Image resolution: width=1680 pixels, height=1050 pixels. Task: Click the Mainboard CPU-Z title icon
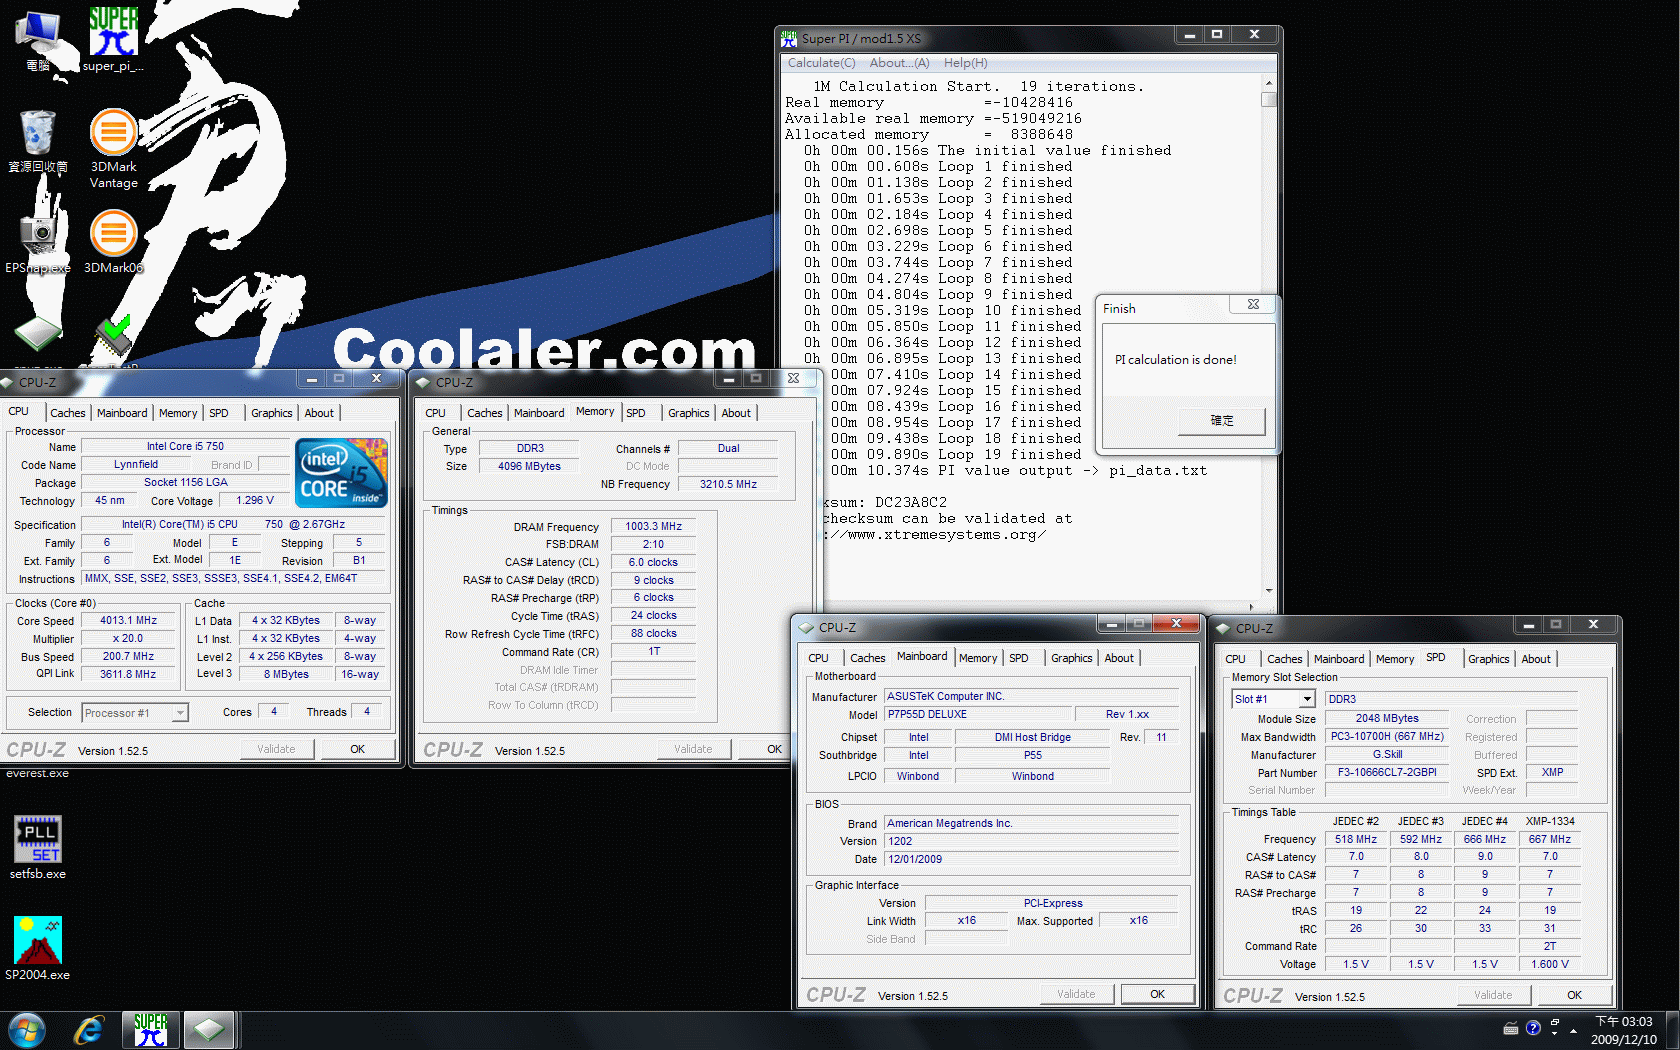806,628
